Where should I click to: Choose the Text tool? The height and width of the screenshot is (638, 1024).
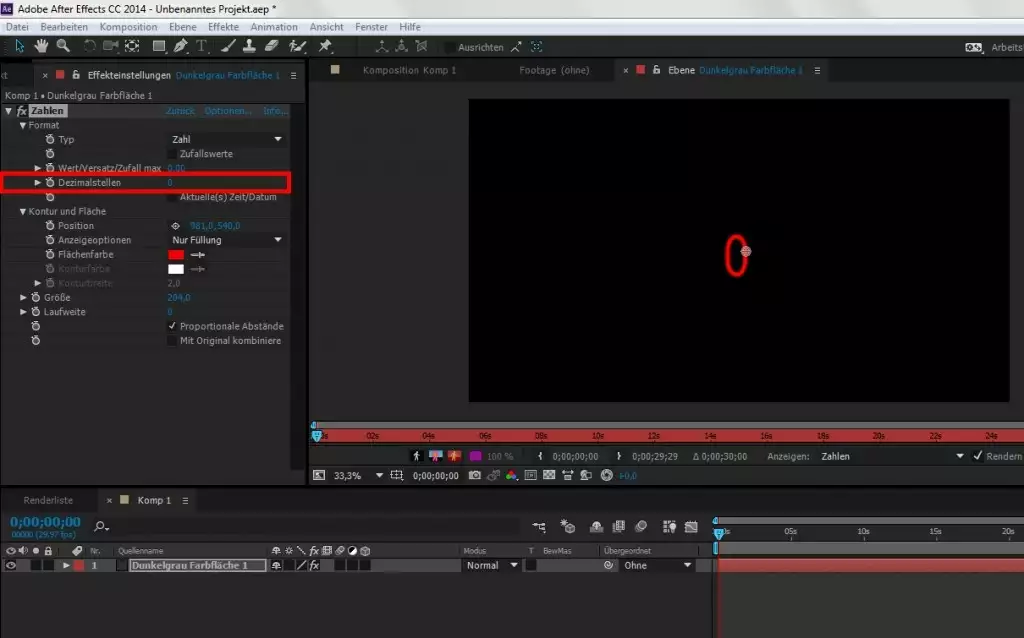point(203,47)
